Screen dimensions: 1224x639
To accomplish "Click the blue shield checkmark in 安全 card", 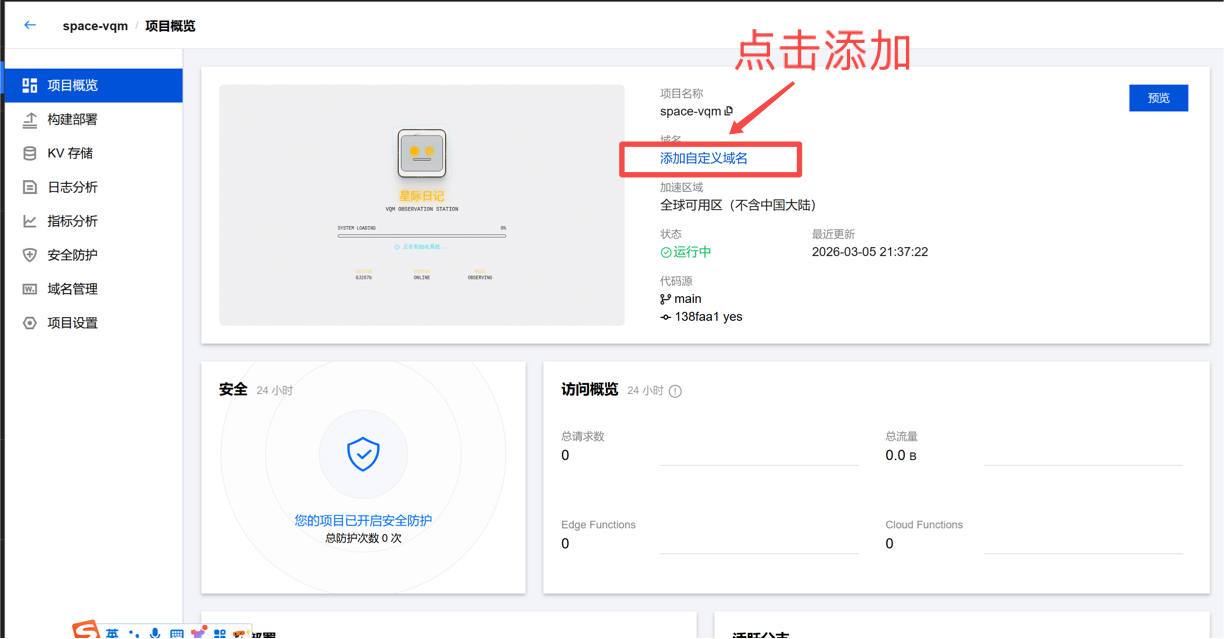I will tap(363, 454).
